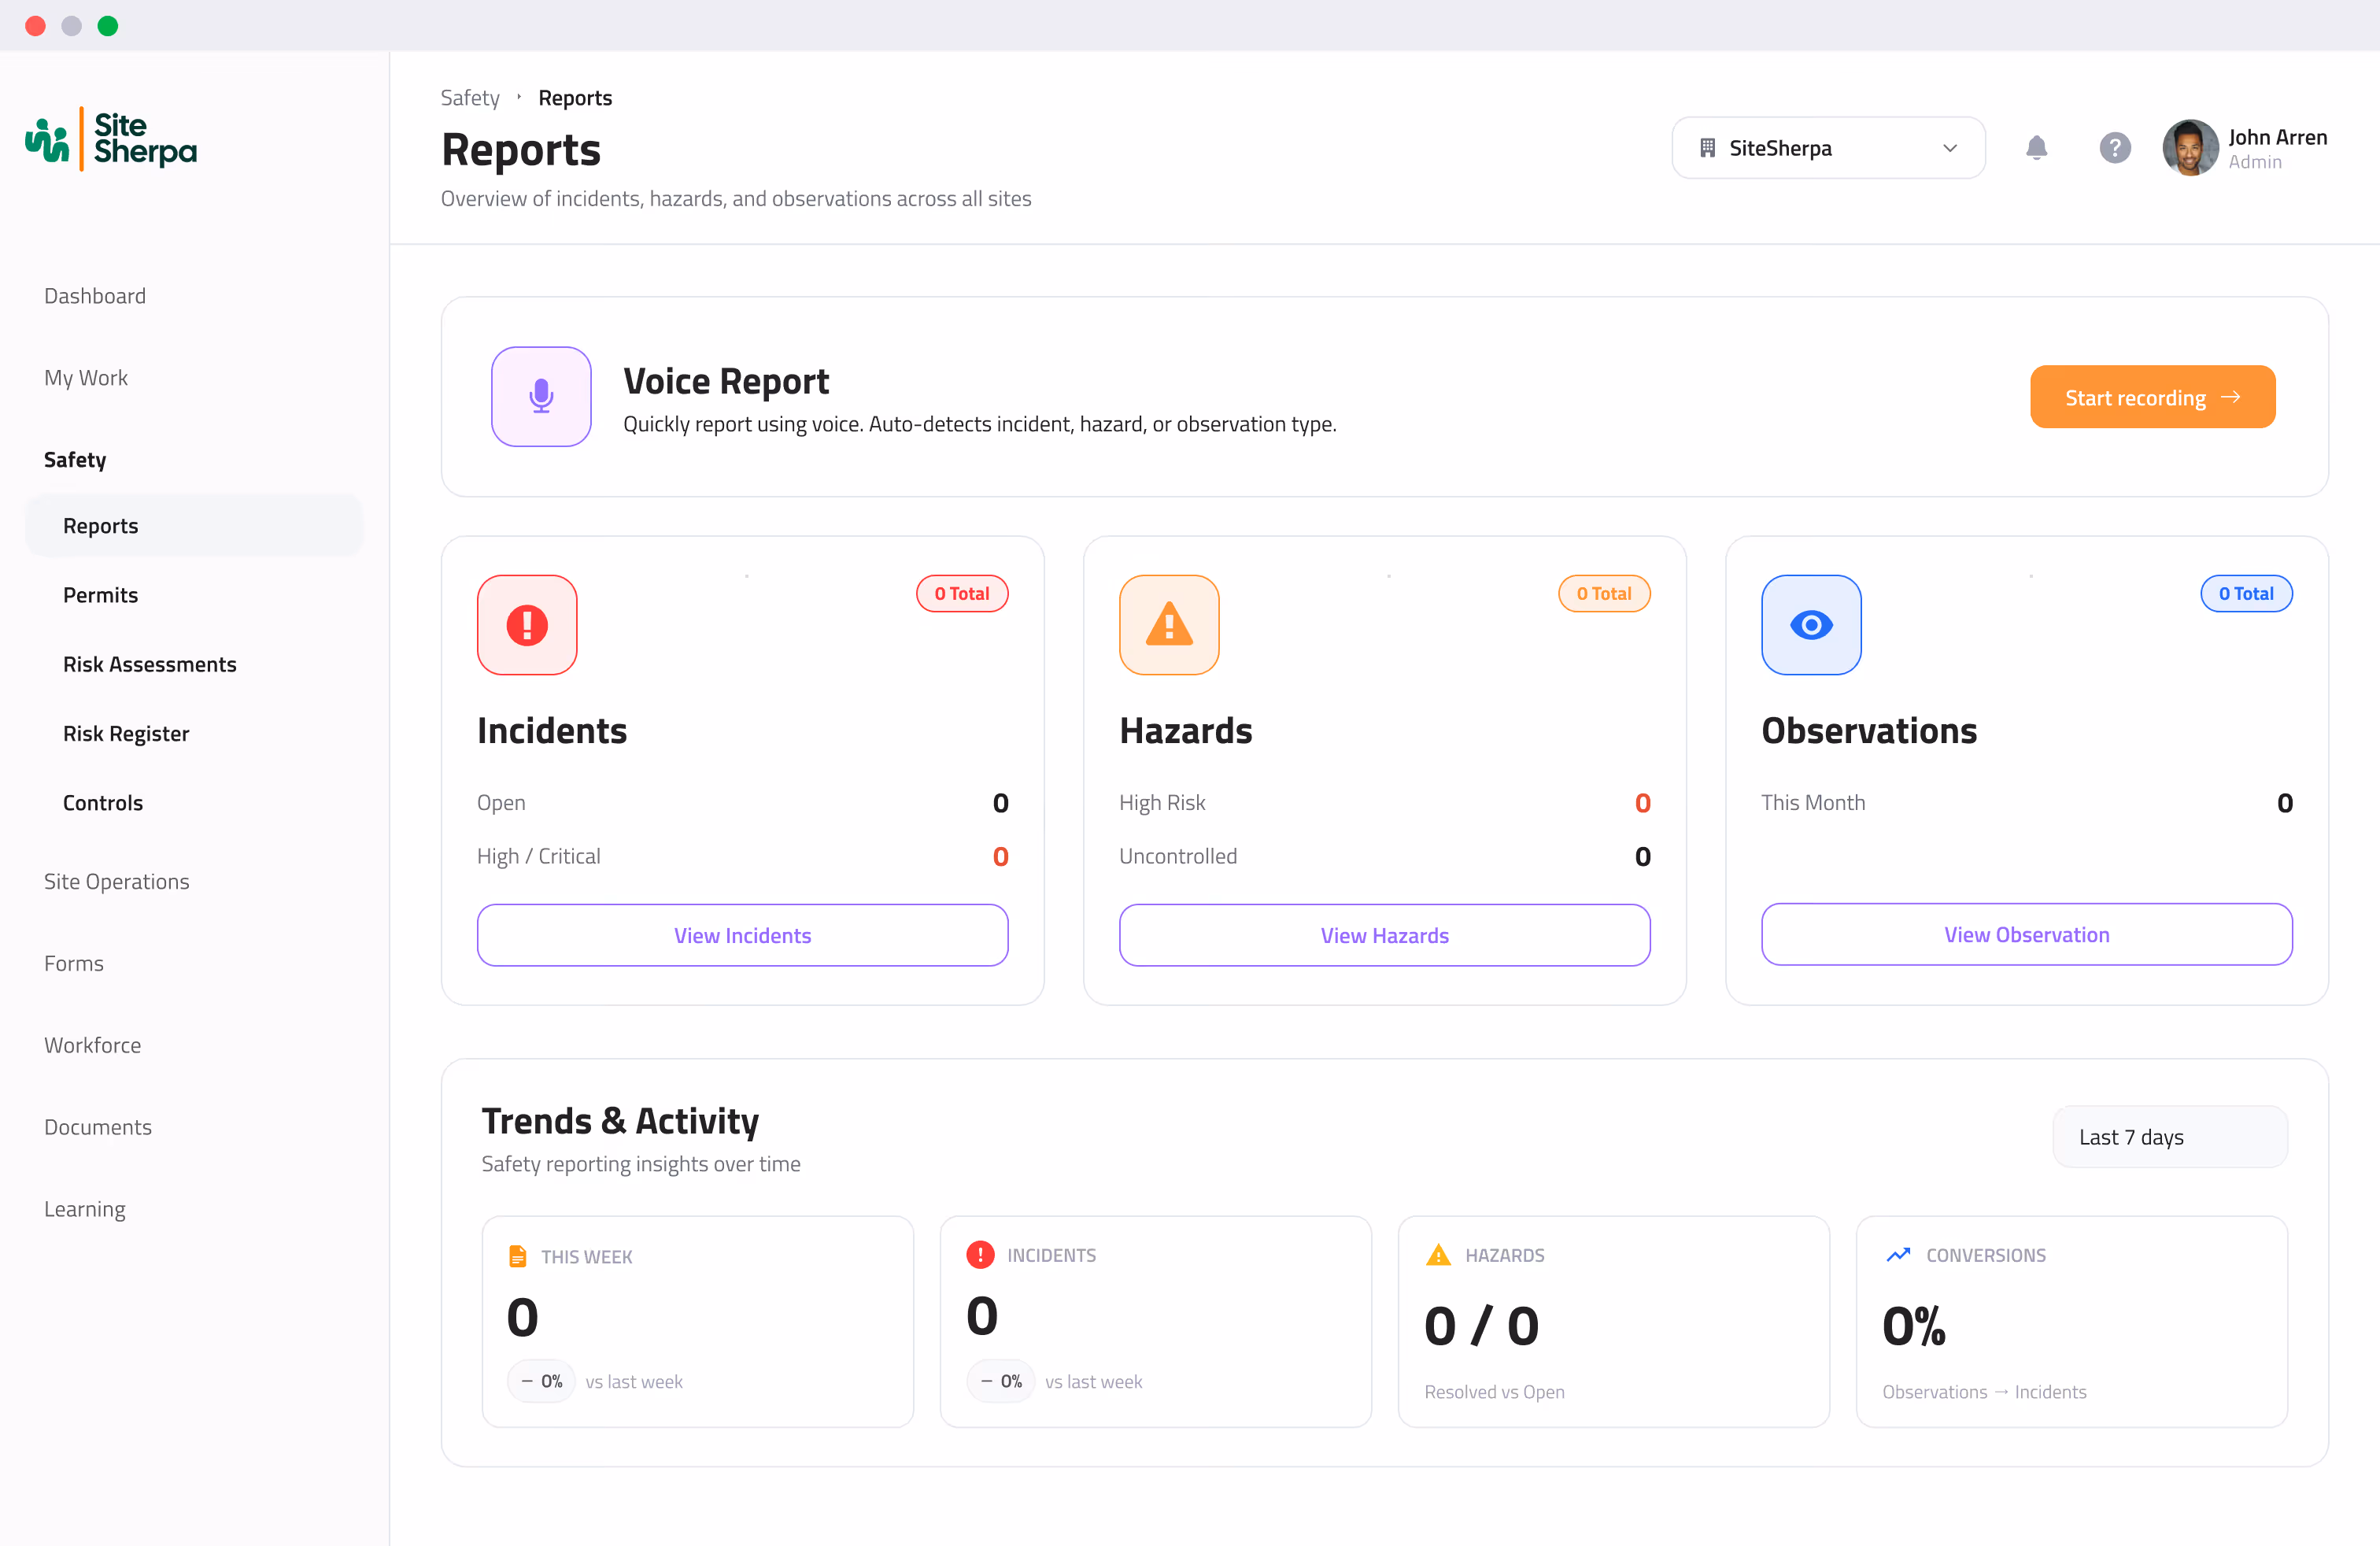
Task: Click the SiteSherpa logo in sidebar
Action: click(111, 139)
